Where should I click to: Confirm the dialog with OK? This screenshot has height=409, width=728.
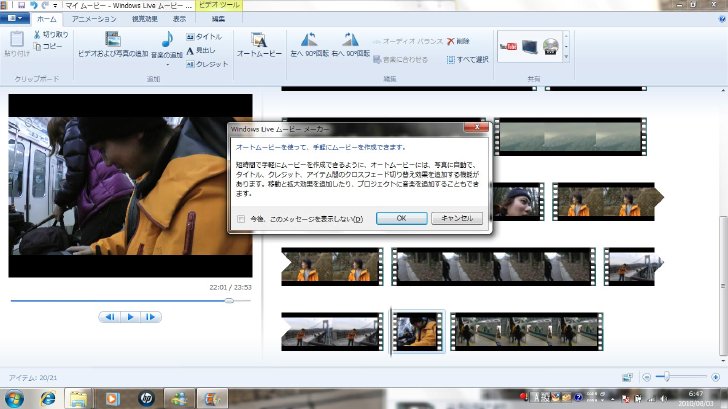click(402, 218)
